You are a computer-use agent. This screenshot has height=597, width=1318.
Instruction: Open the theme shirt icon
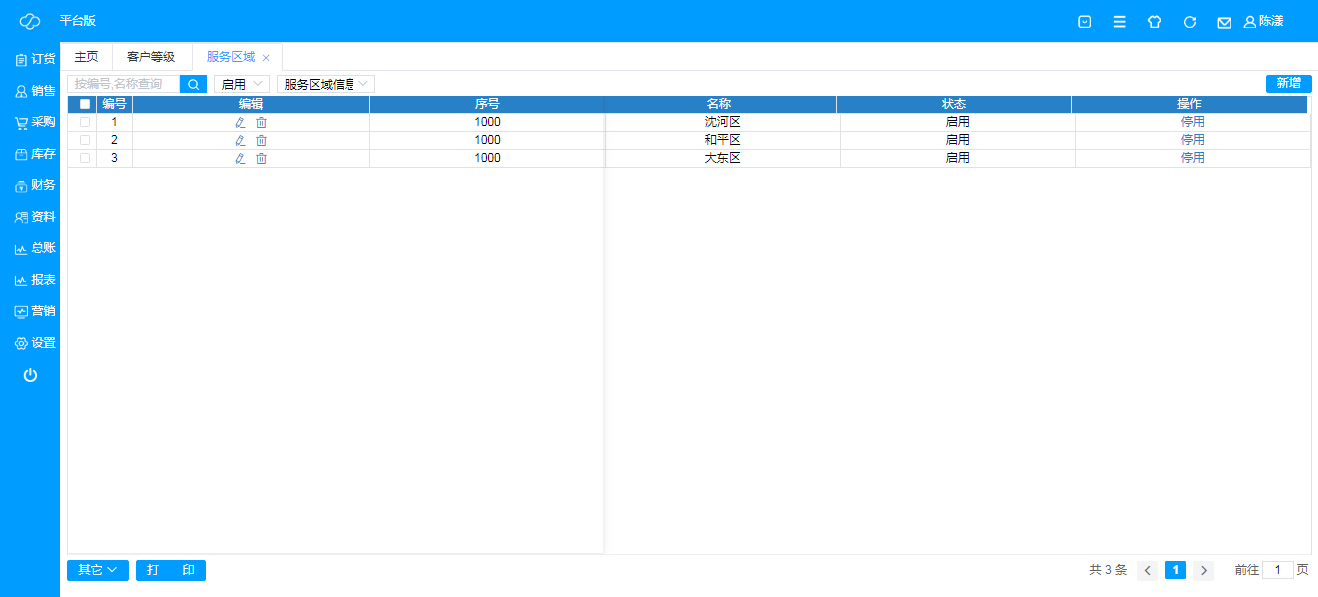click(x=1155, y=22)
